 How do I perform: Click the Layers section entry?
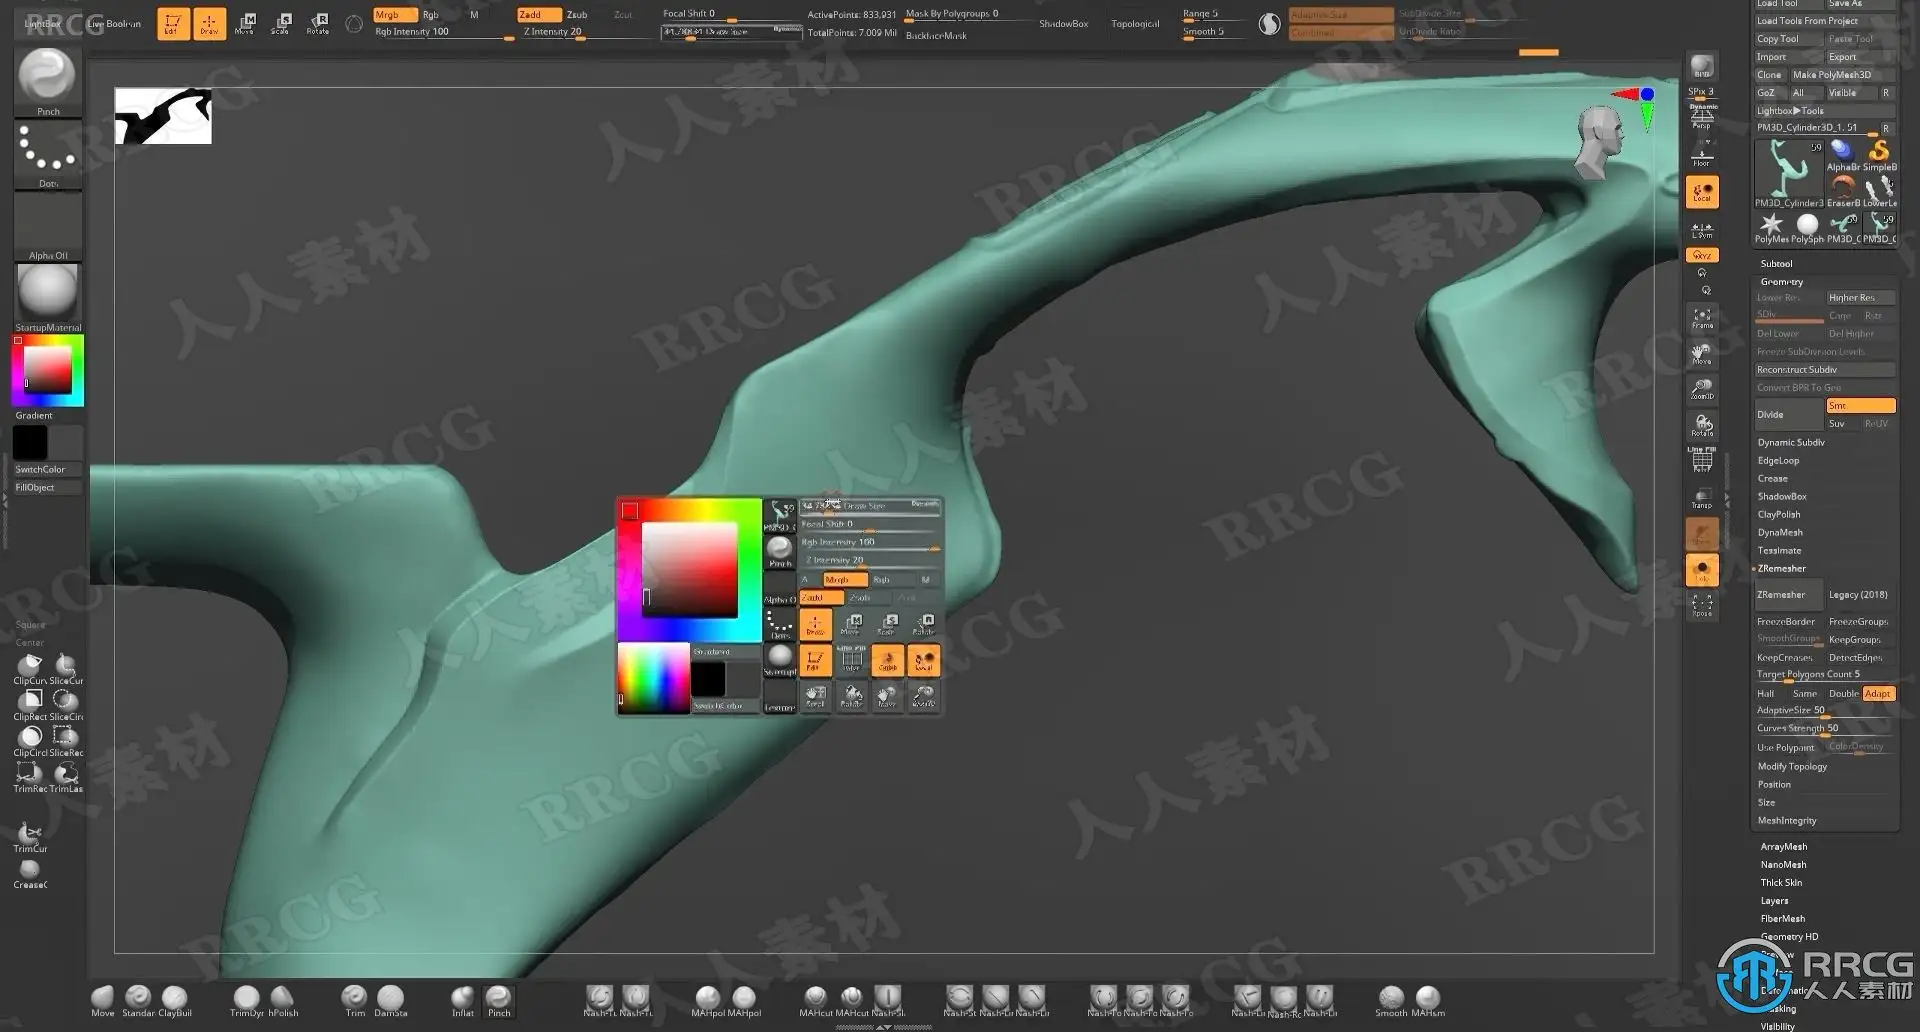(1774, 901)
